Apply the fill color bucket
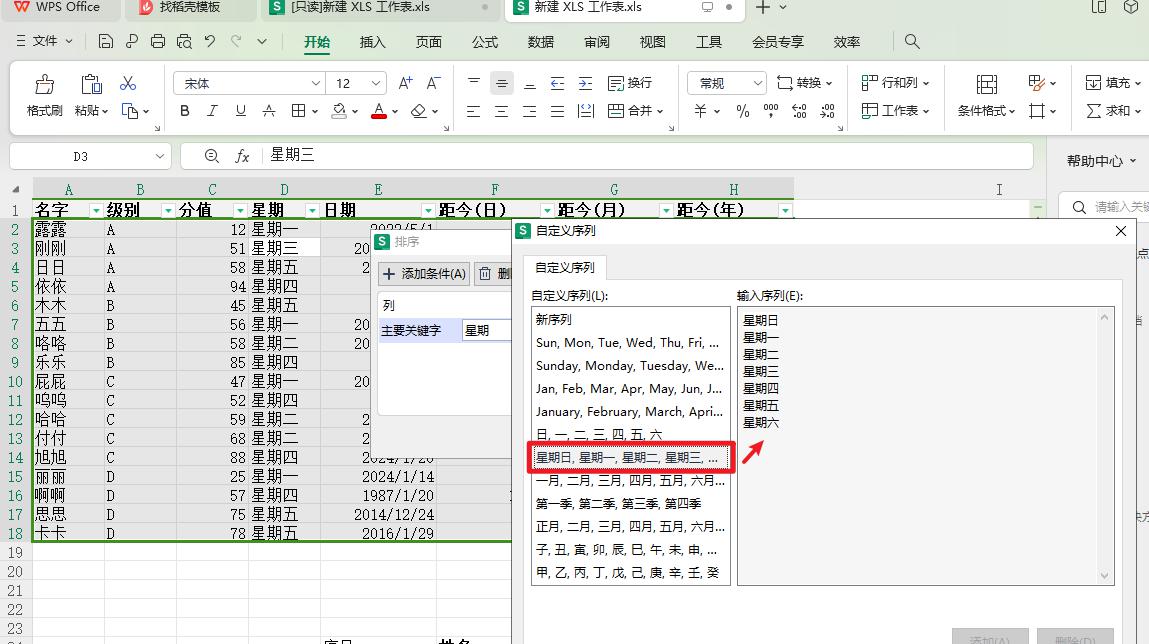 (x=339, y=111)
